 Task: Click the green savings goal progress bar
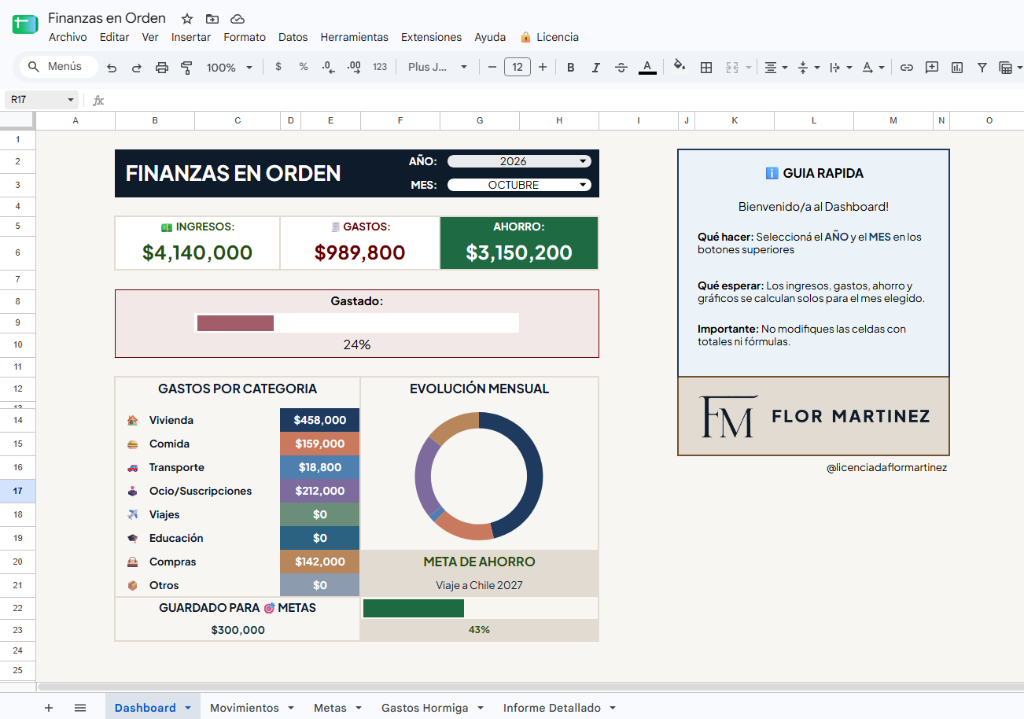413,608
